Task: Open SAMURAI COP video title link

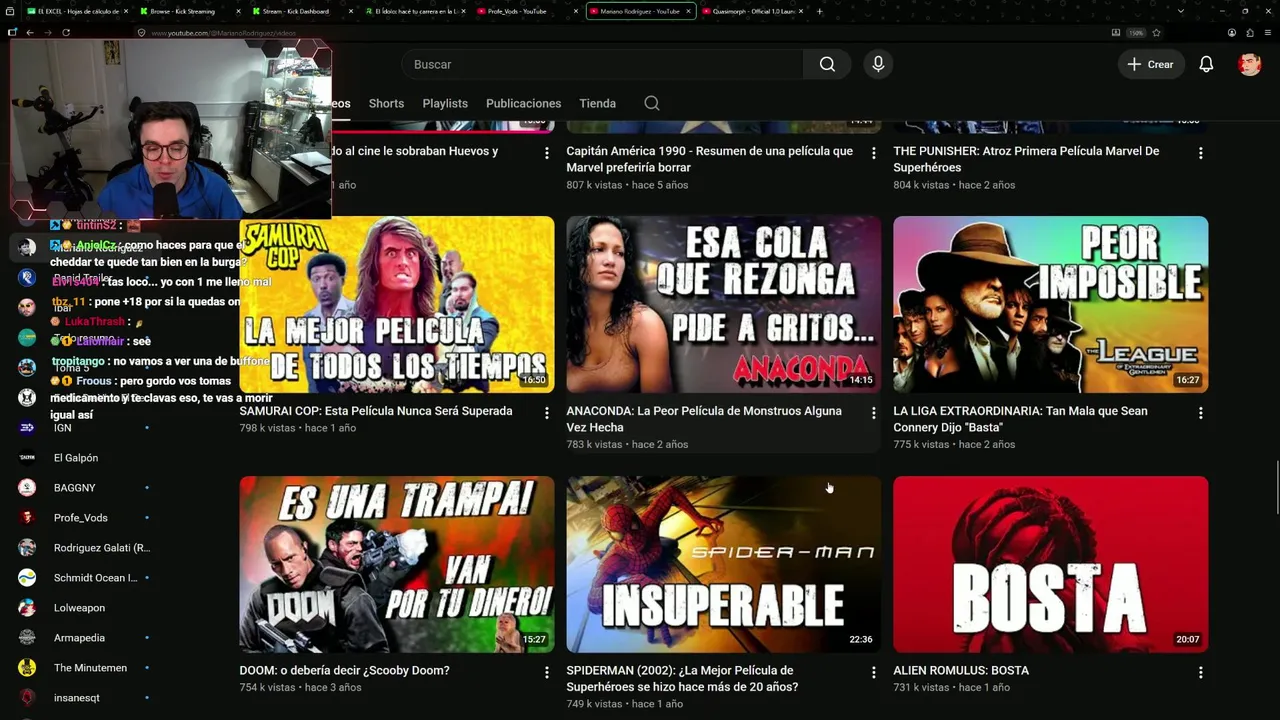Action: pos(376,411)
